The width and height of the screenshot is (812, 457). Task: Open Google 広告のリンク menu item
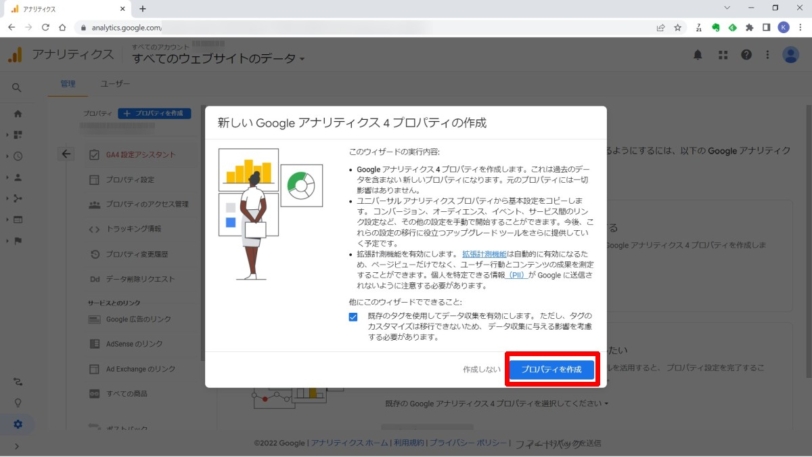[138, 319]
